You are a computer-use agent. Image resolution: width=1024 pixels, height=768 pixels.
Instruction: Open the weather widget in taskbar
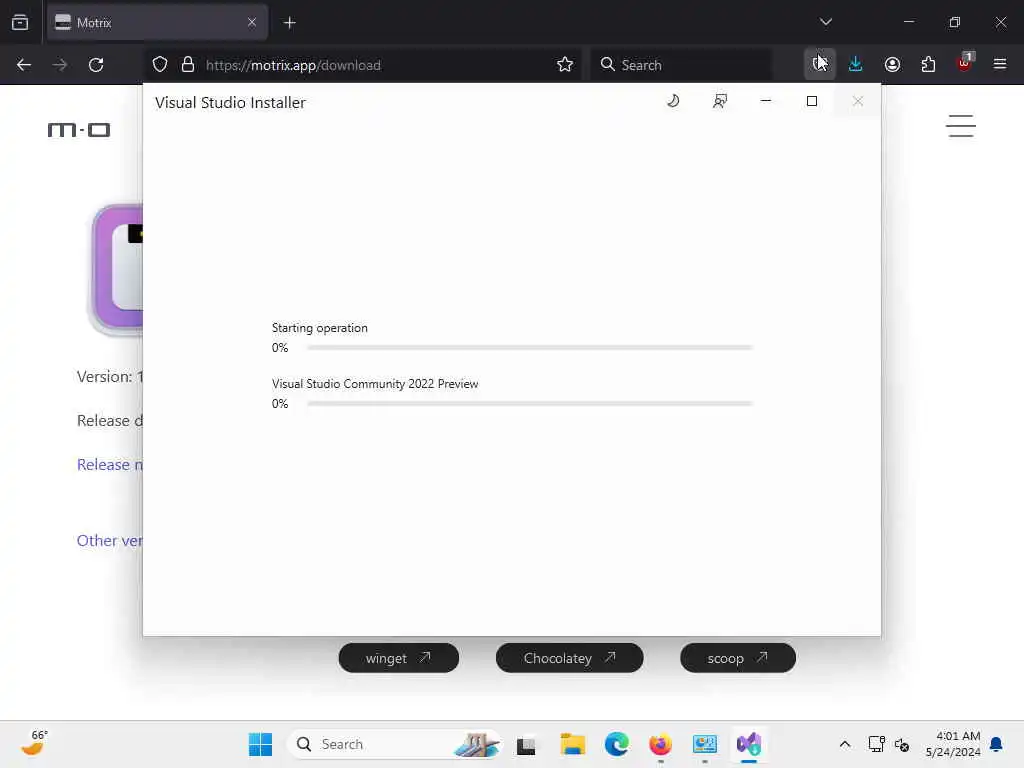[x=34, y=743]
